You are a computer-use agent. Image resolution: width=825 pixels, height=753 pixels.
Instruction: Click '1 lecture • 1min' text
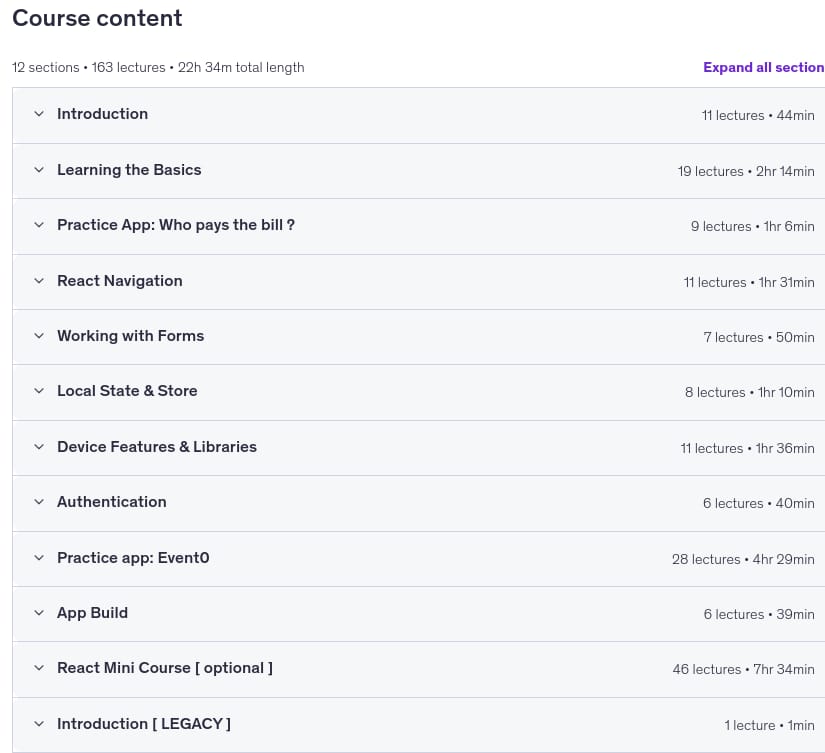[x=769, y=725]
